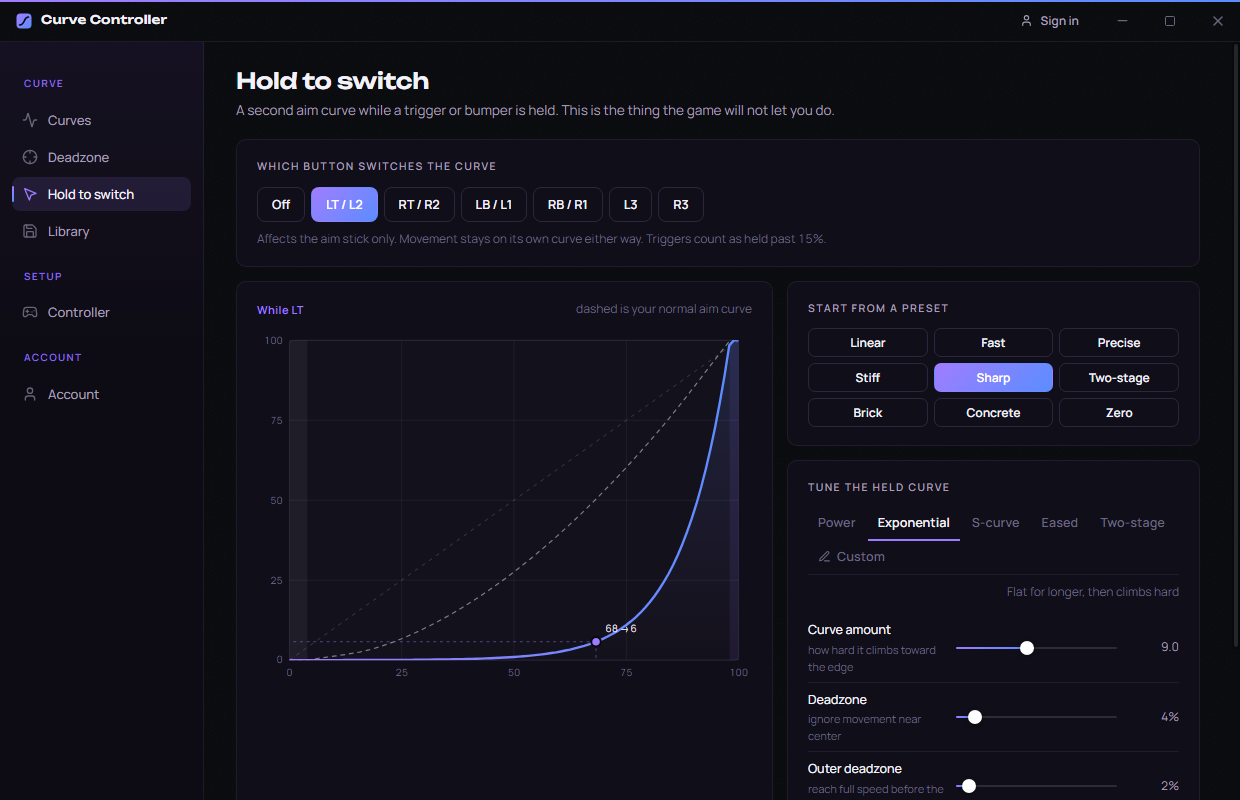Open the Two-stage curve type tab
Viewport: 1240px width, 800px height.
tap(1132, 522)
